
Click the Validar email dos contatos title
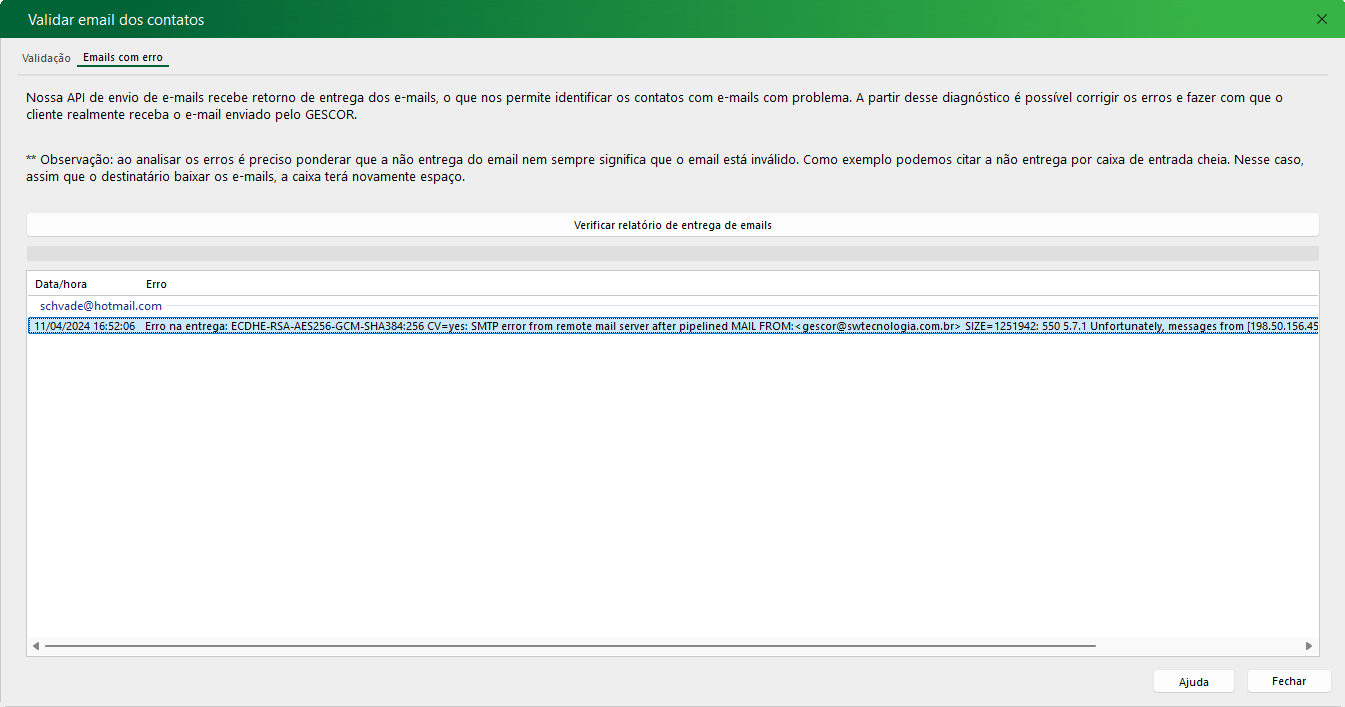[x=116, y=19]
